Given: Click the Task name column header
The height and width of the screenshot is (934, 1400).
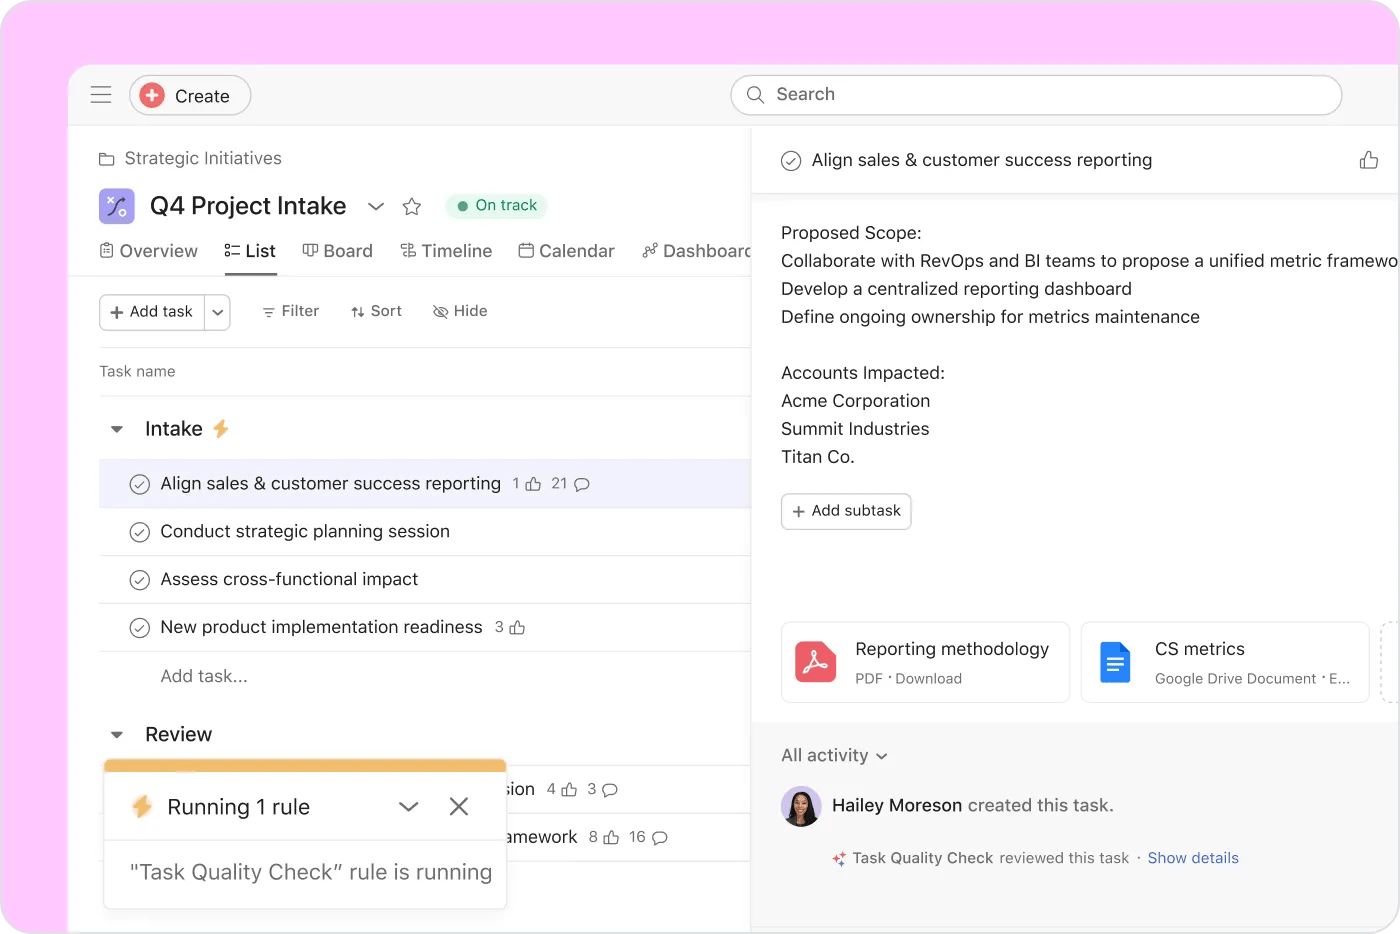Looking at the screenshot, I should 137,372.
